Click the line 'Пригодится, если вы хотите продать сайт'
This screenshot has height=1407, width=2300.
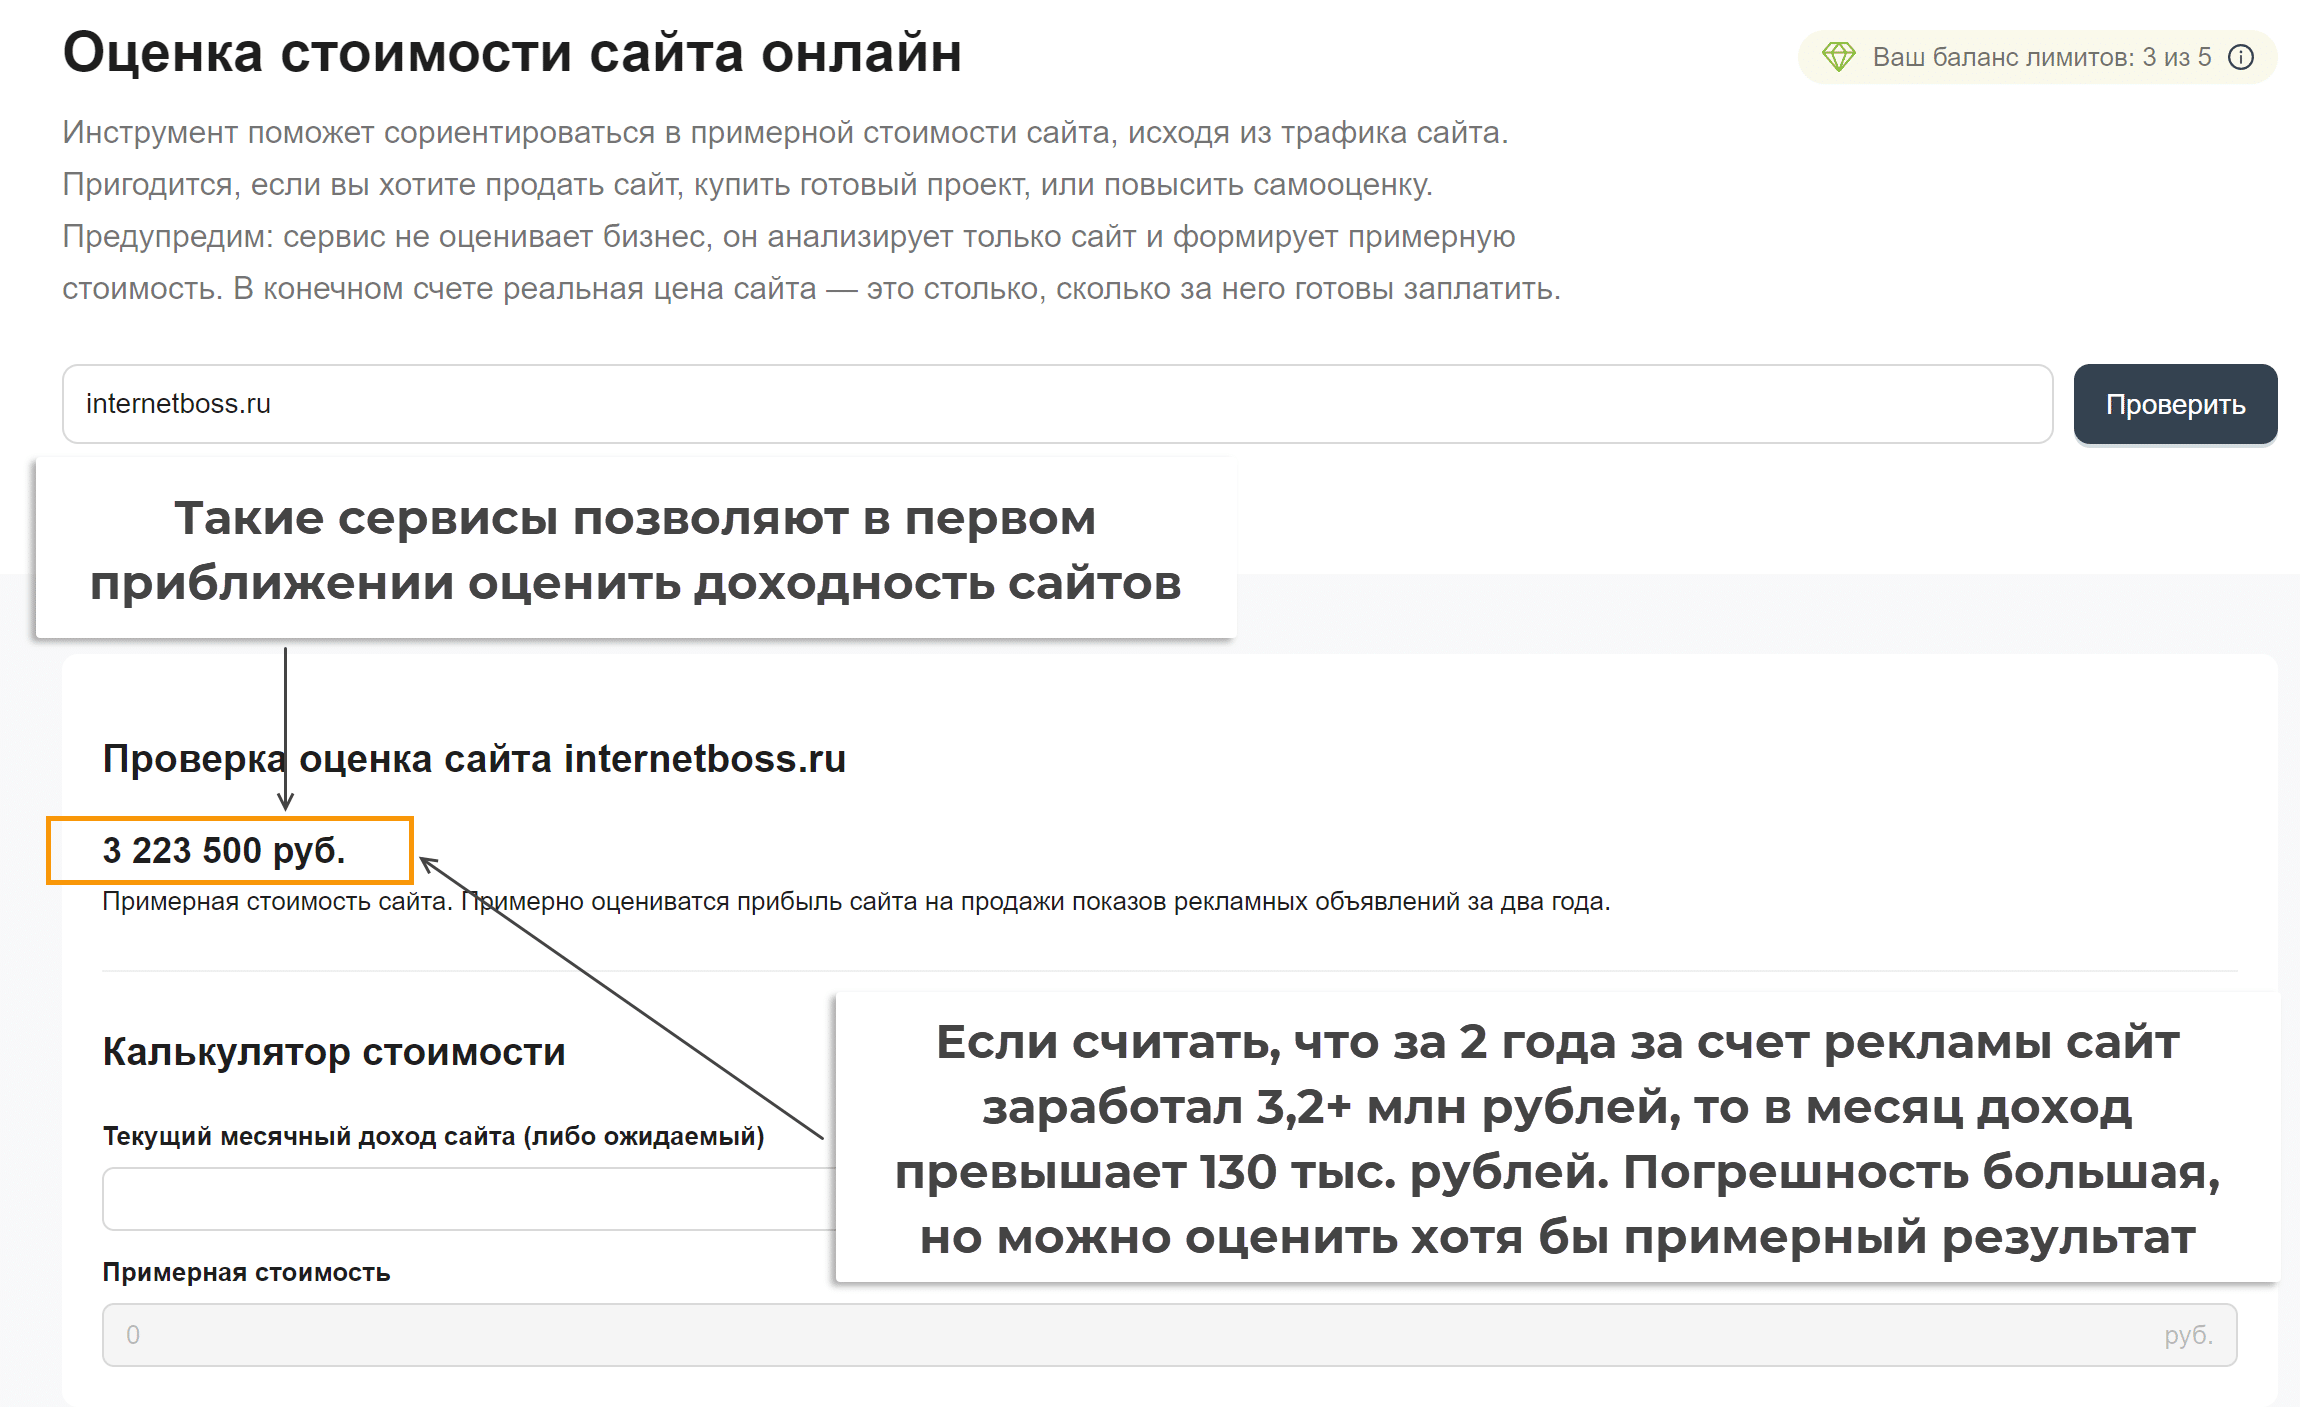(x=747, y=184)
